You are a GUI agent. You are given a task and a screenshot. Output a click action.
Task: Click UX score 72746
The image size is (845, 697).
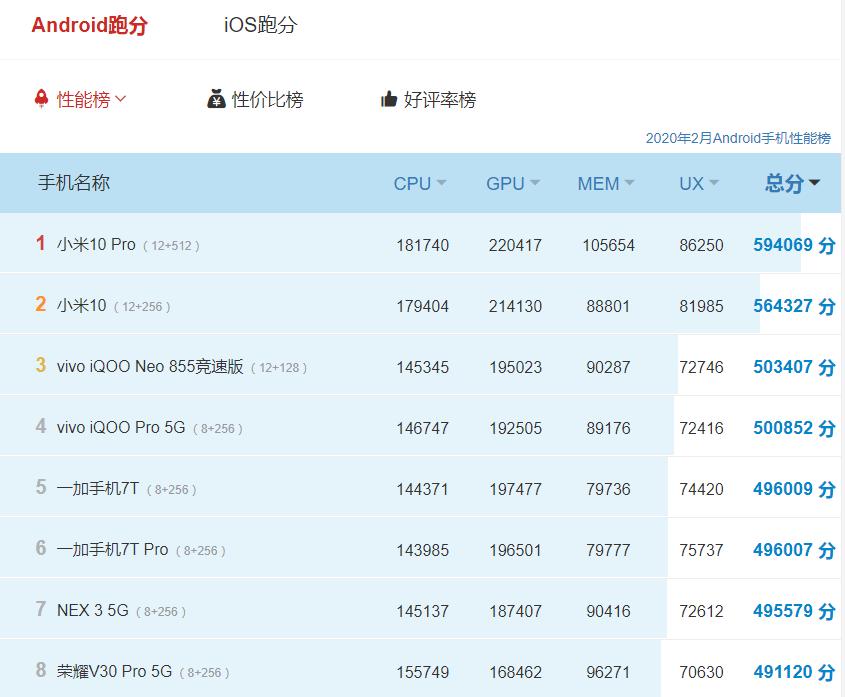[701, 367]
